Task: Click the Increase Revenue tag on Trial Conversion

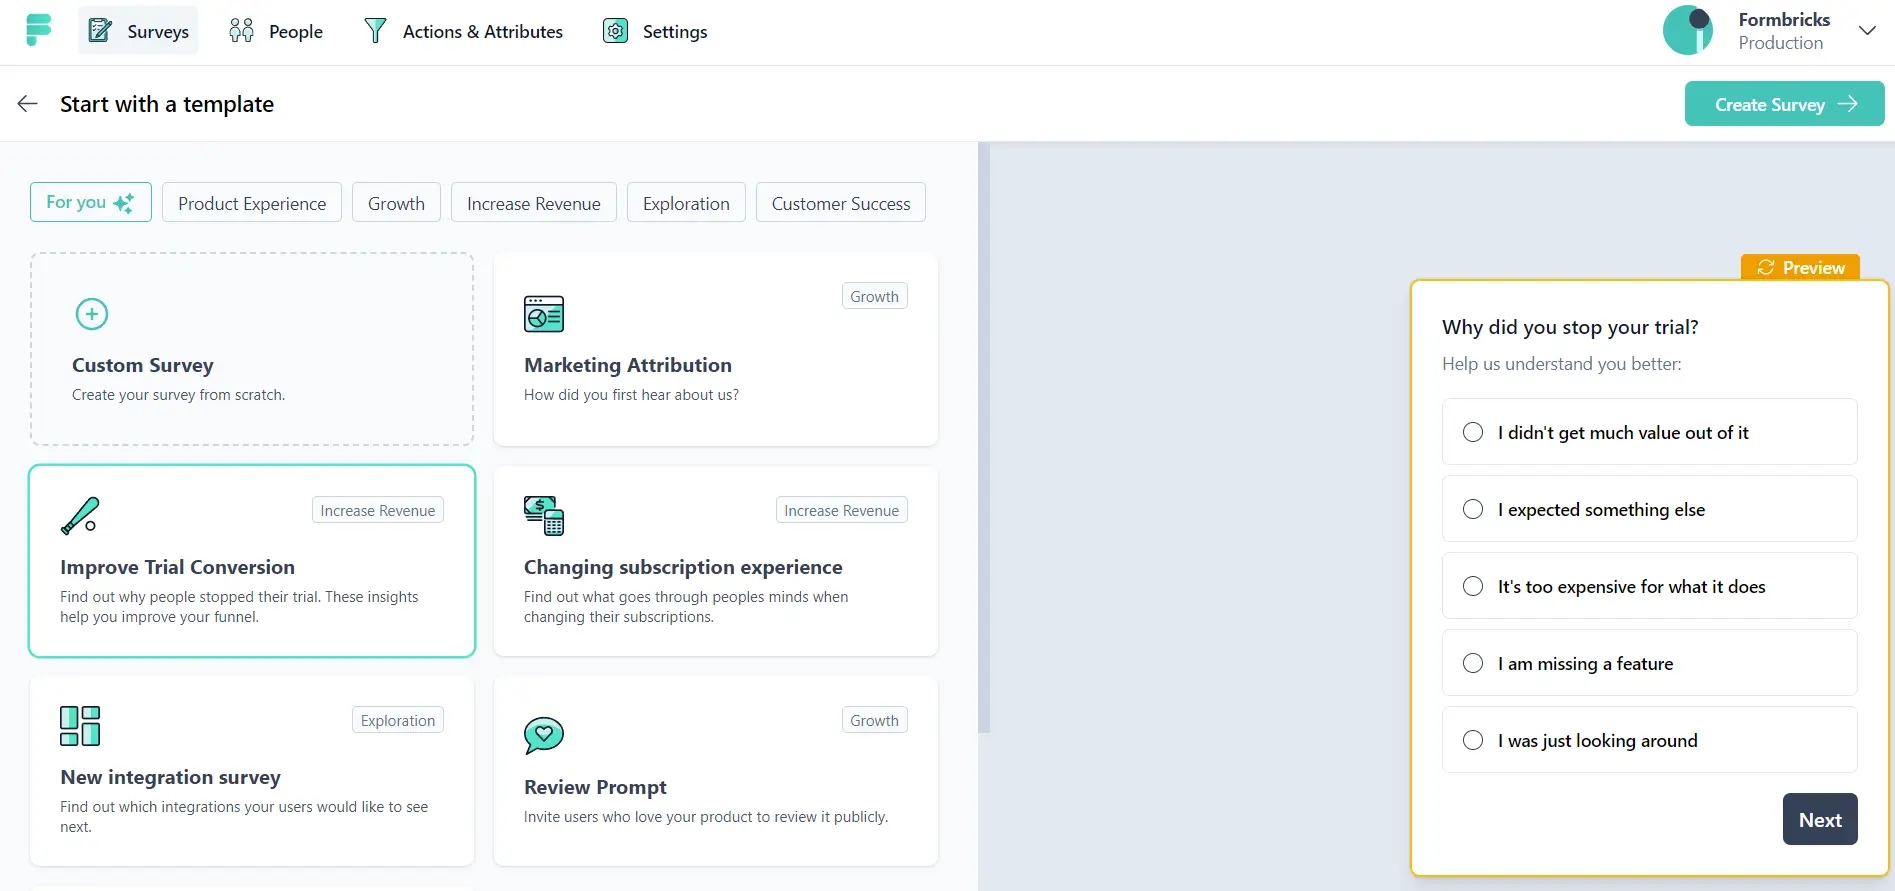Action: click(x=377, y=510)
